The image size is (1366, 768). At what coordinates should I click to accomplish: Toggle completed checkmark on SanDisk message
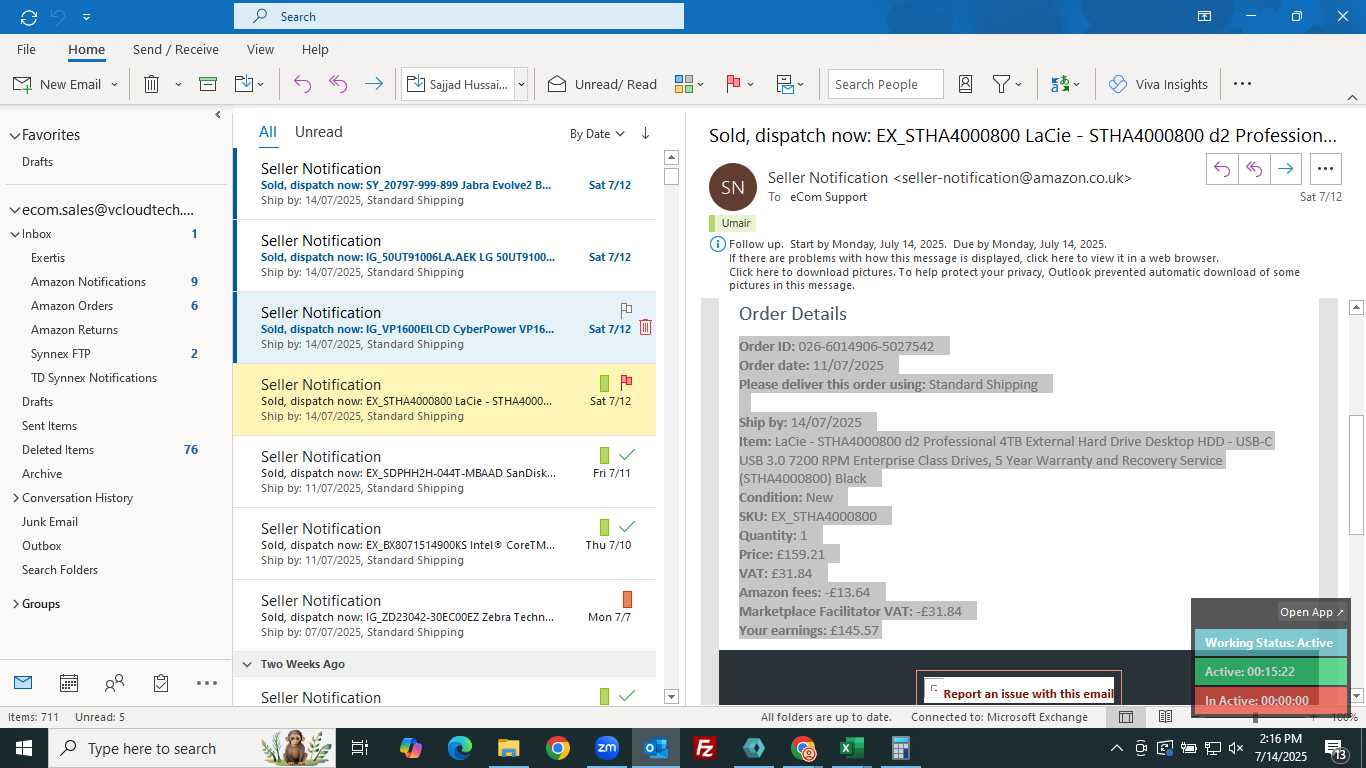pos(627,455)
